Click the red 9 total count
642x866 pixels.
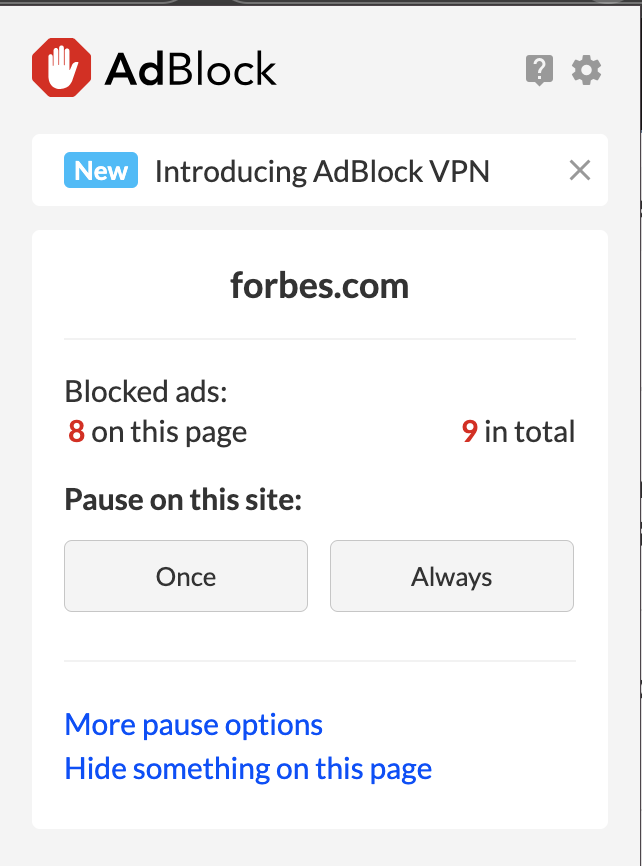click(470, 431)
